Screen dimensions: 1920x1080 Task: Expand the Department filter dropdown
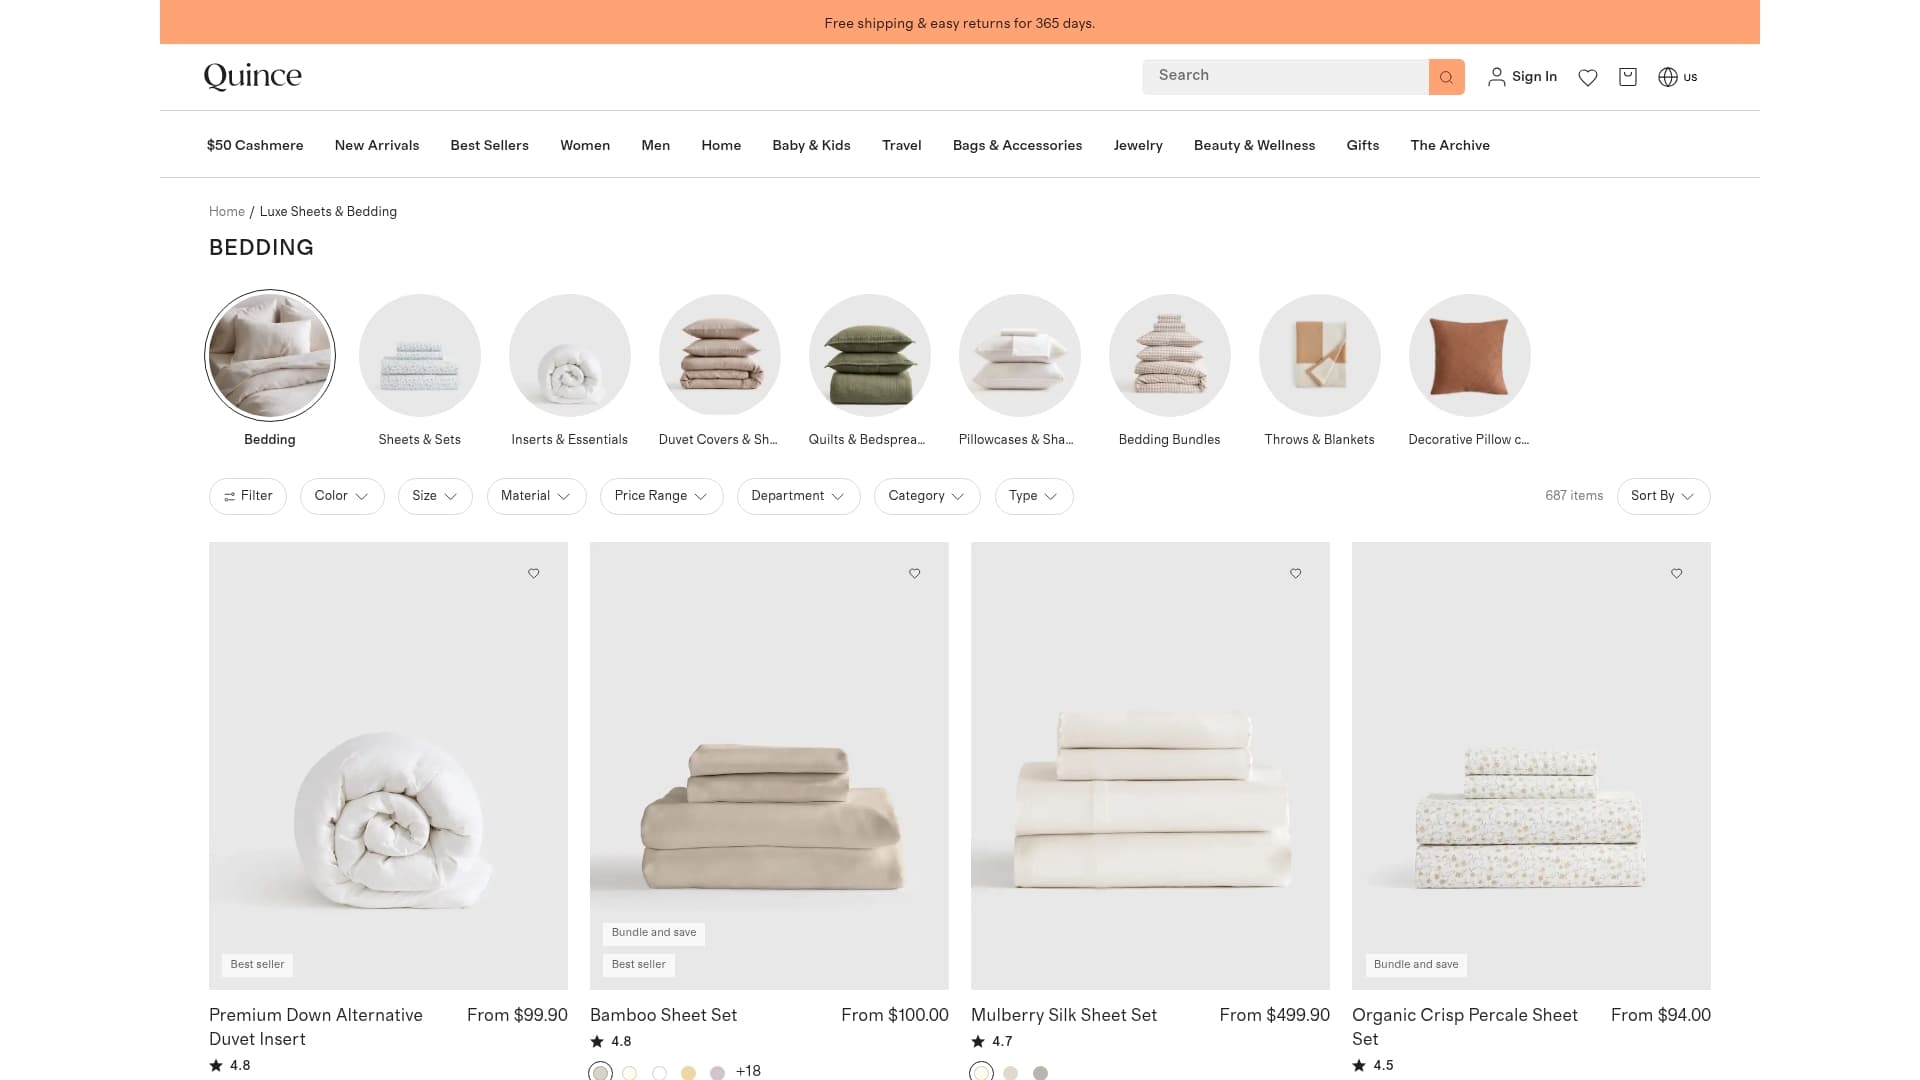click(798, 496)
